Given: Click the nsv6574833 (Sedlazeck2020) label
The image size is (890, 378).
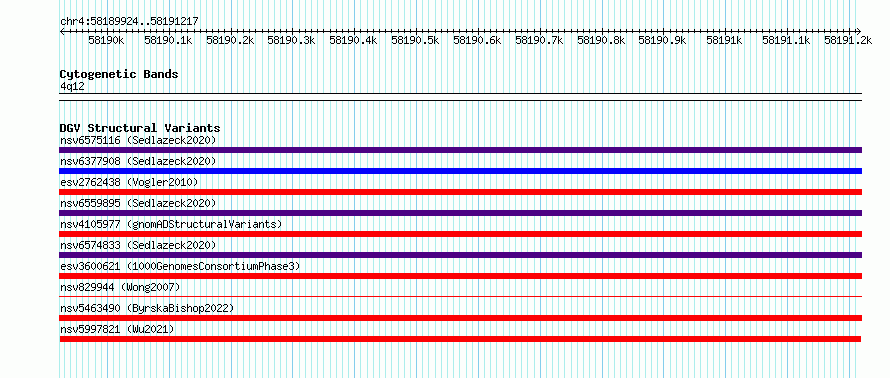Looking at the screenshot, I should [138, 245].
